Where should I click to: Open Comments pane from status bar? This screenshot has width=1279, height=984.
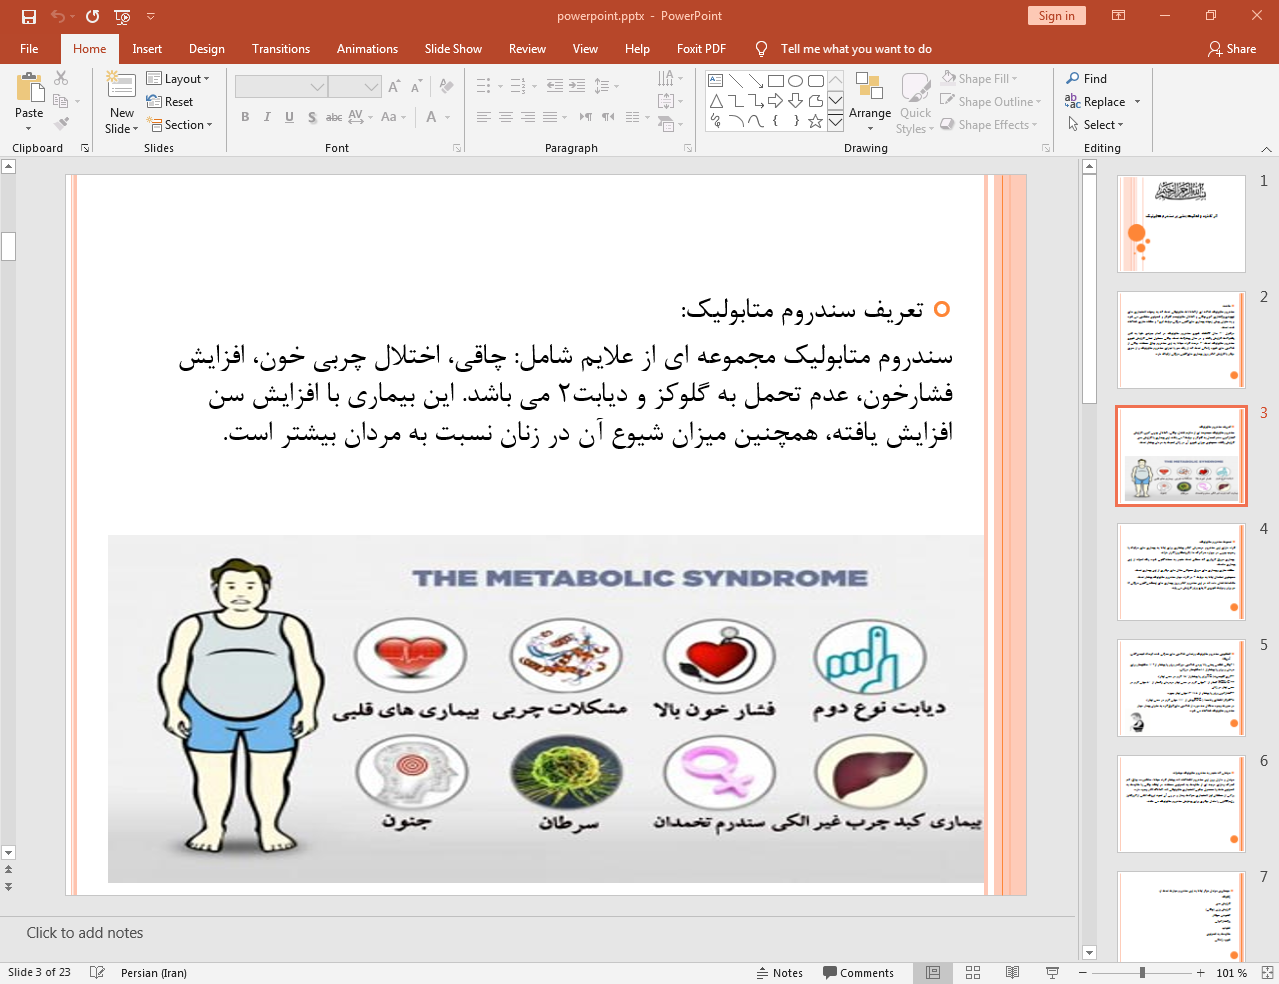[x=859, y=973]
